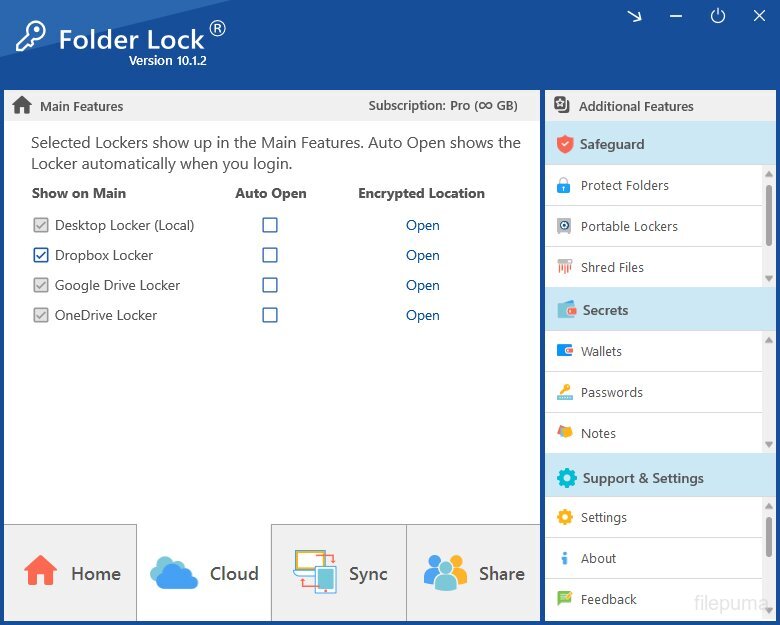The height and width of the screenshot is (625, 780).
Task: Select the Shred Files shredder icon
Action: pyautogui.click(x=564, y=267)
